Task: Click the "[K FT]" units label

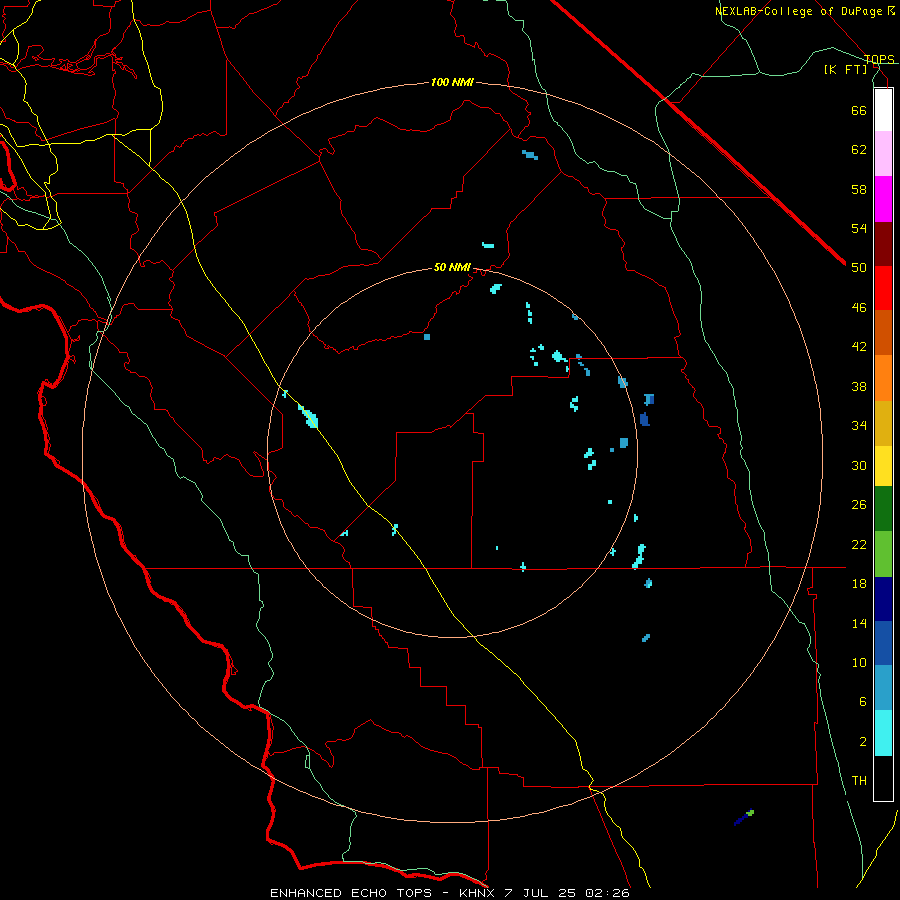Action: click(x=845, y=69)
